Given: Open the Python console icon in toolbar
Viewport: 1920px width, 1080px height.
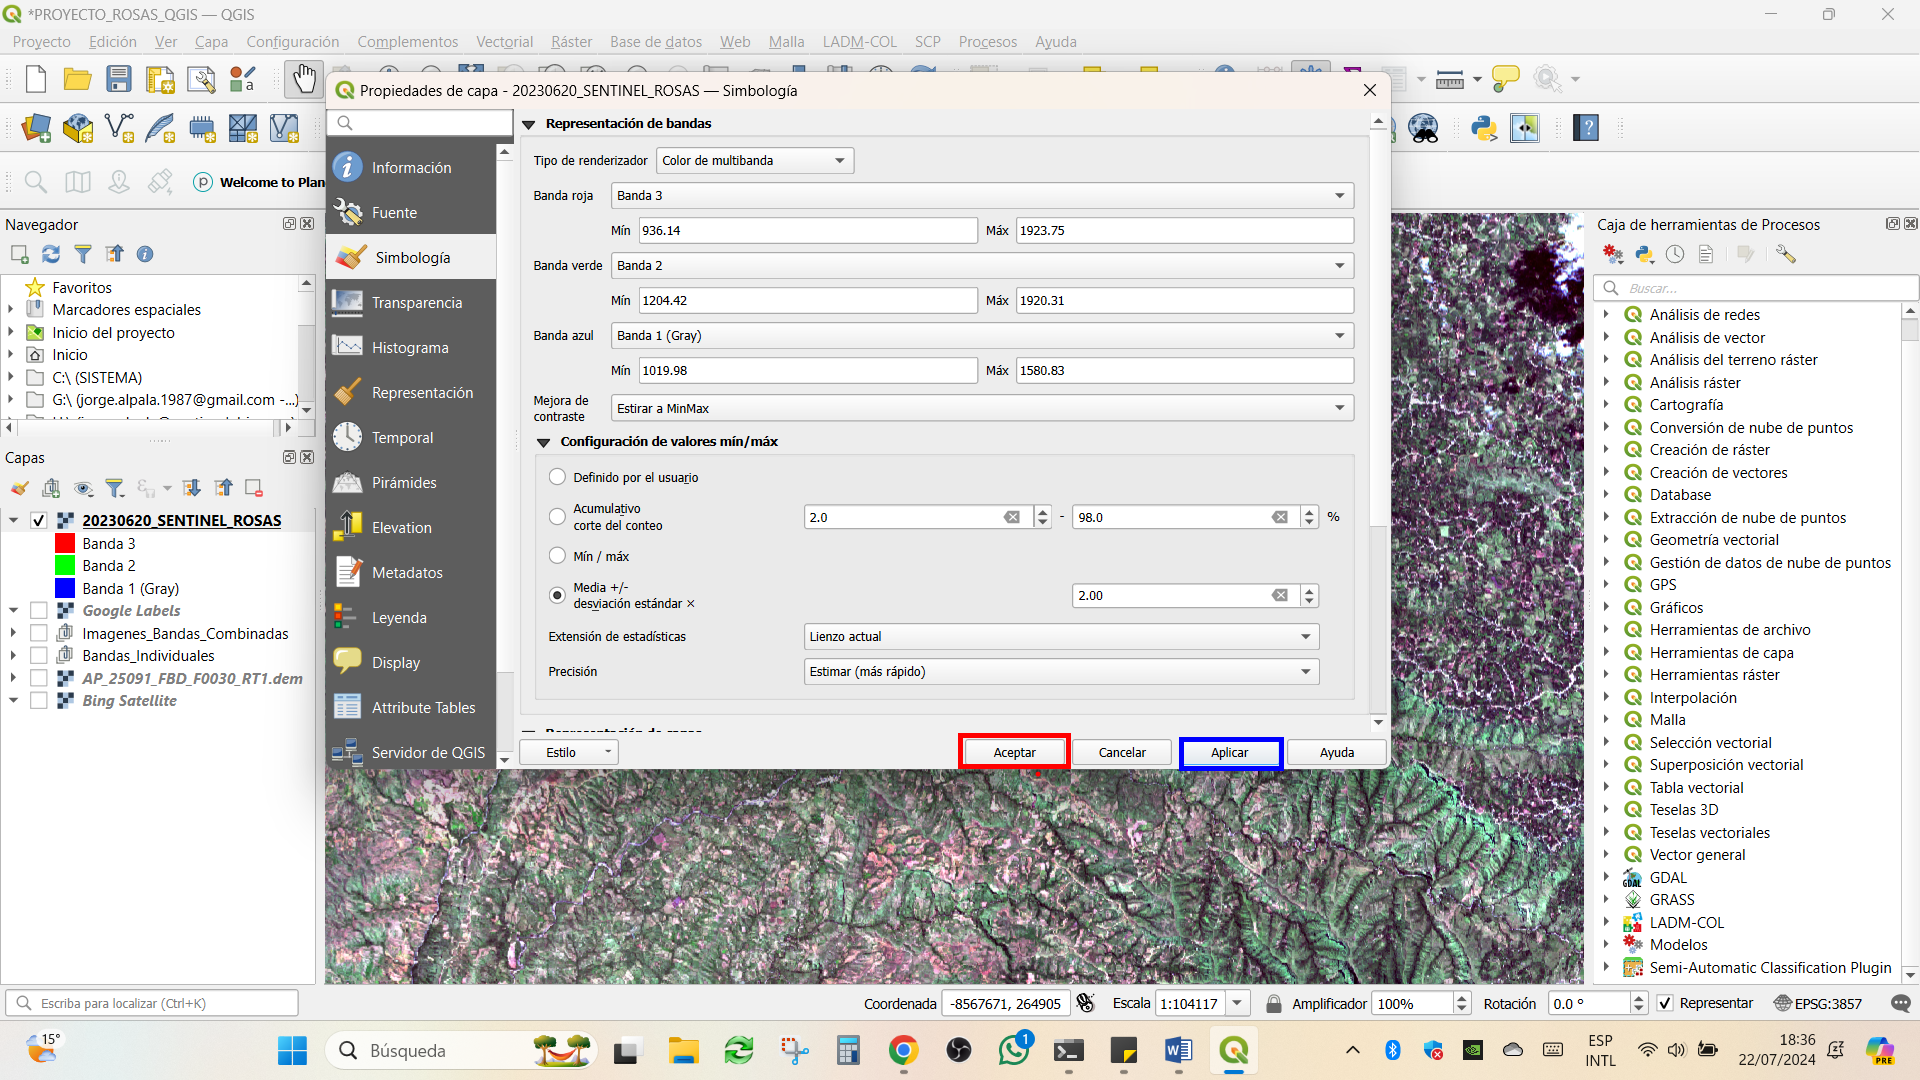Looking at the screenshot, I should (1484, 128).
